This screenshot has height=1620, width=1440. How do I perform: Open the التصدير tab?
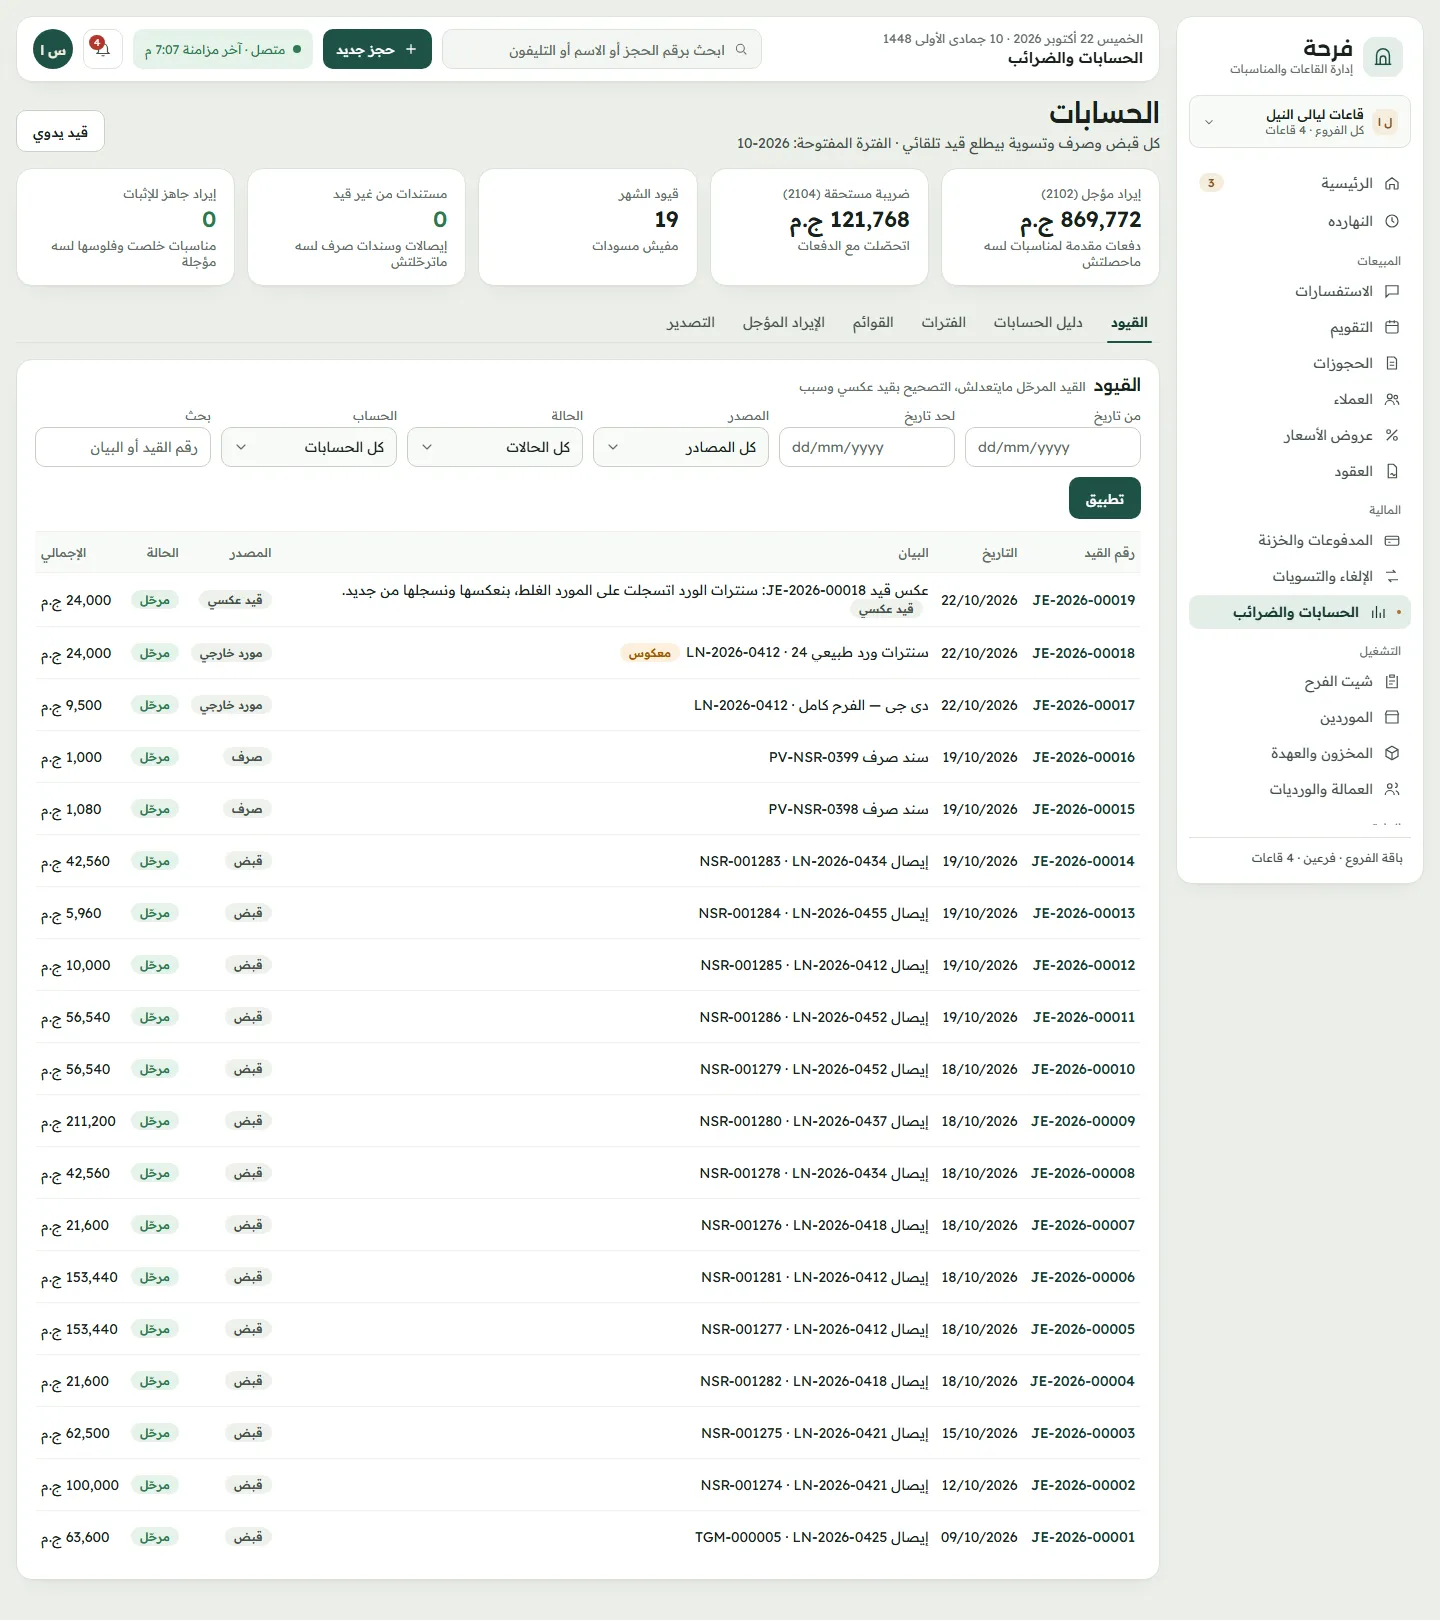[691, 323]
